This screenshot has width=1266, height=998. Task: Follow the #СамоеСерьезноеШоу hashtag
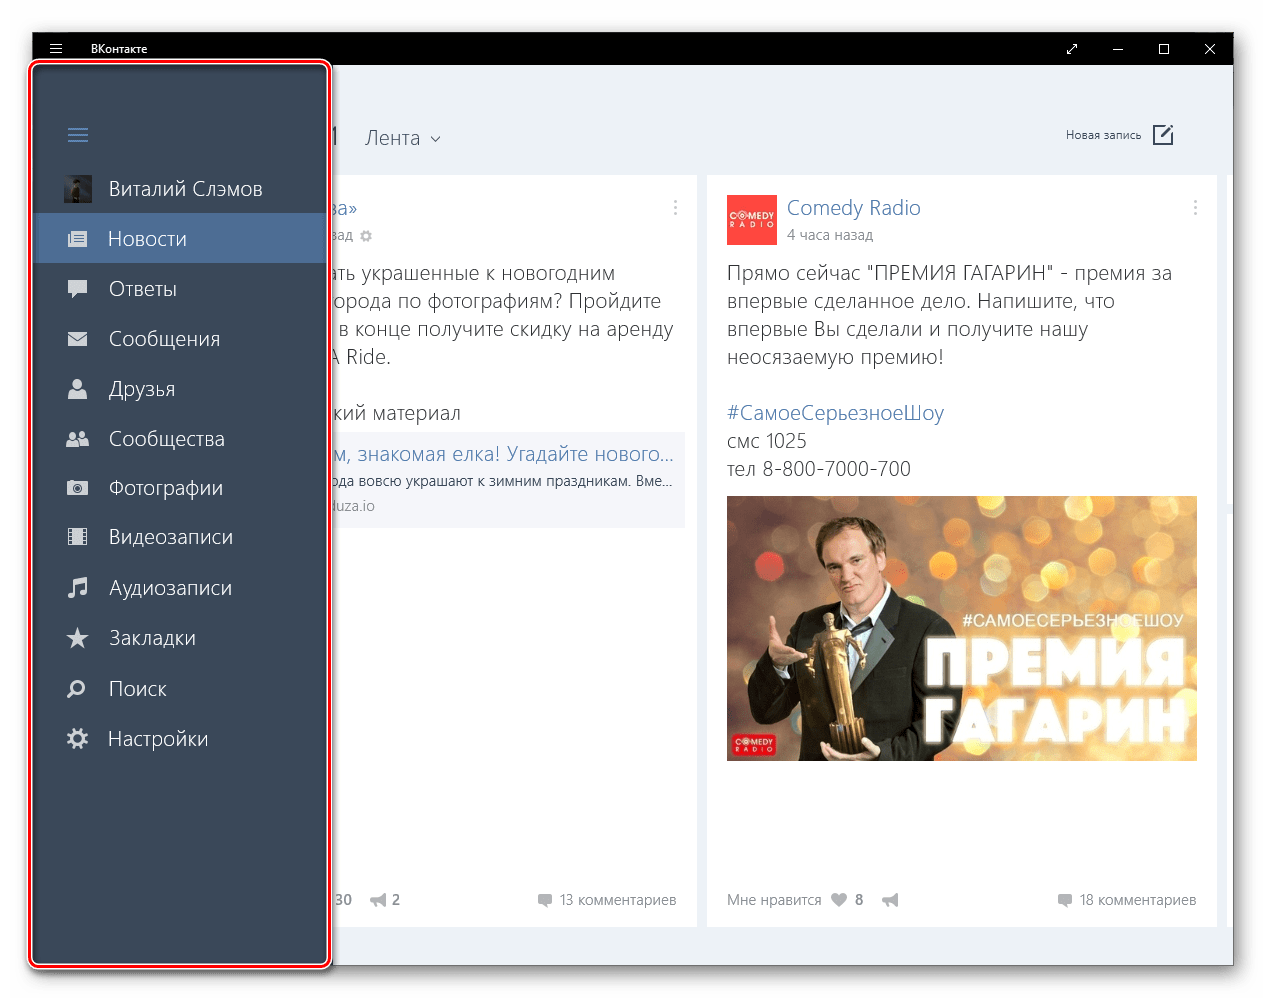835,413
